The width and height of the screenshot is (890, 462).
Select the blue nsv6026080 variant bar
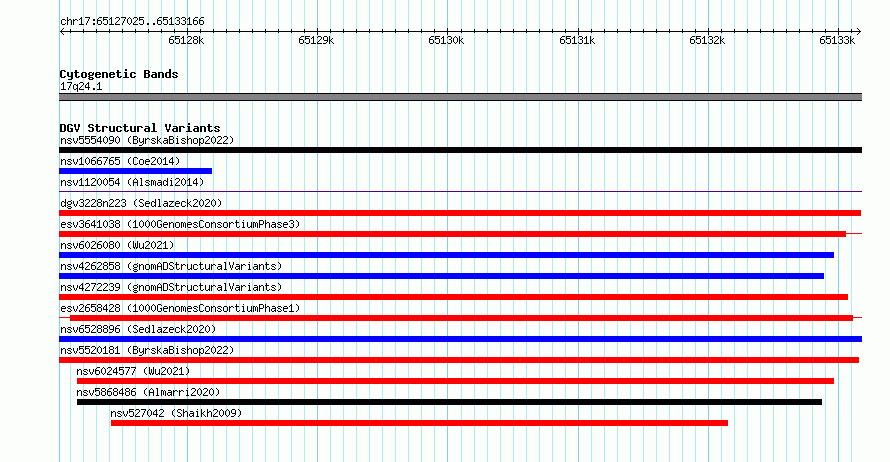pos(447,255)
